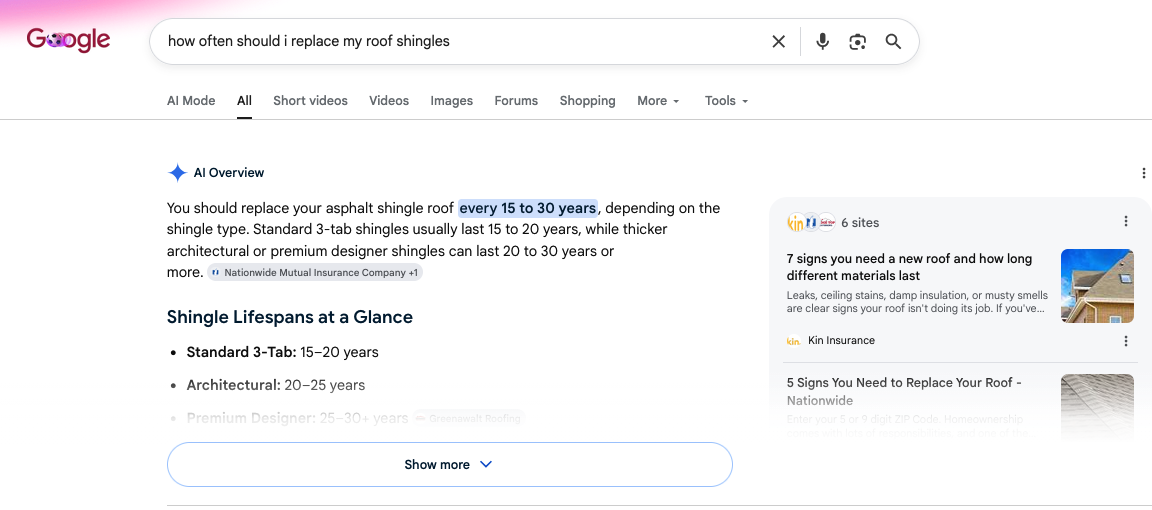Open the 6 sites panel options menu
Screen dimensions: 1152x510
[1126, 221]
